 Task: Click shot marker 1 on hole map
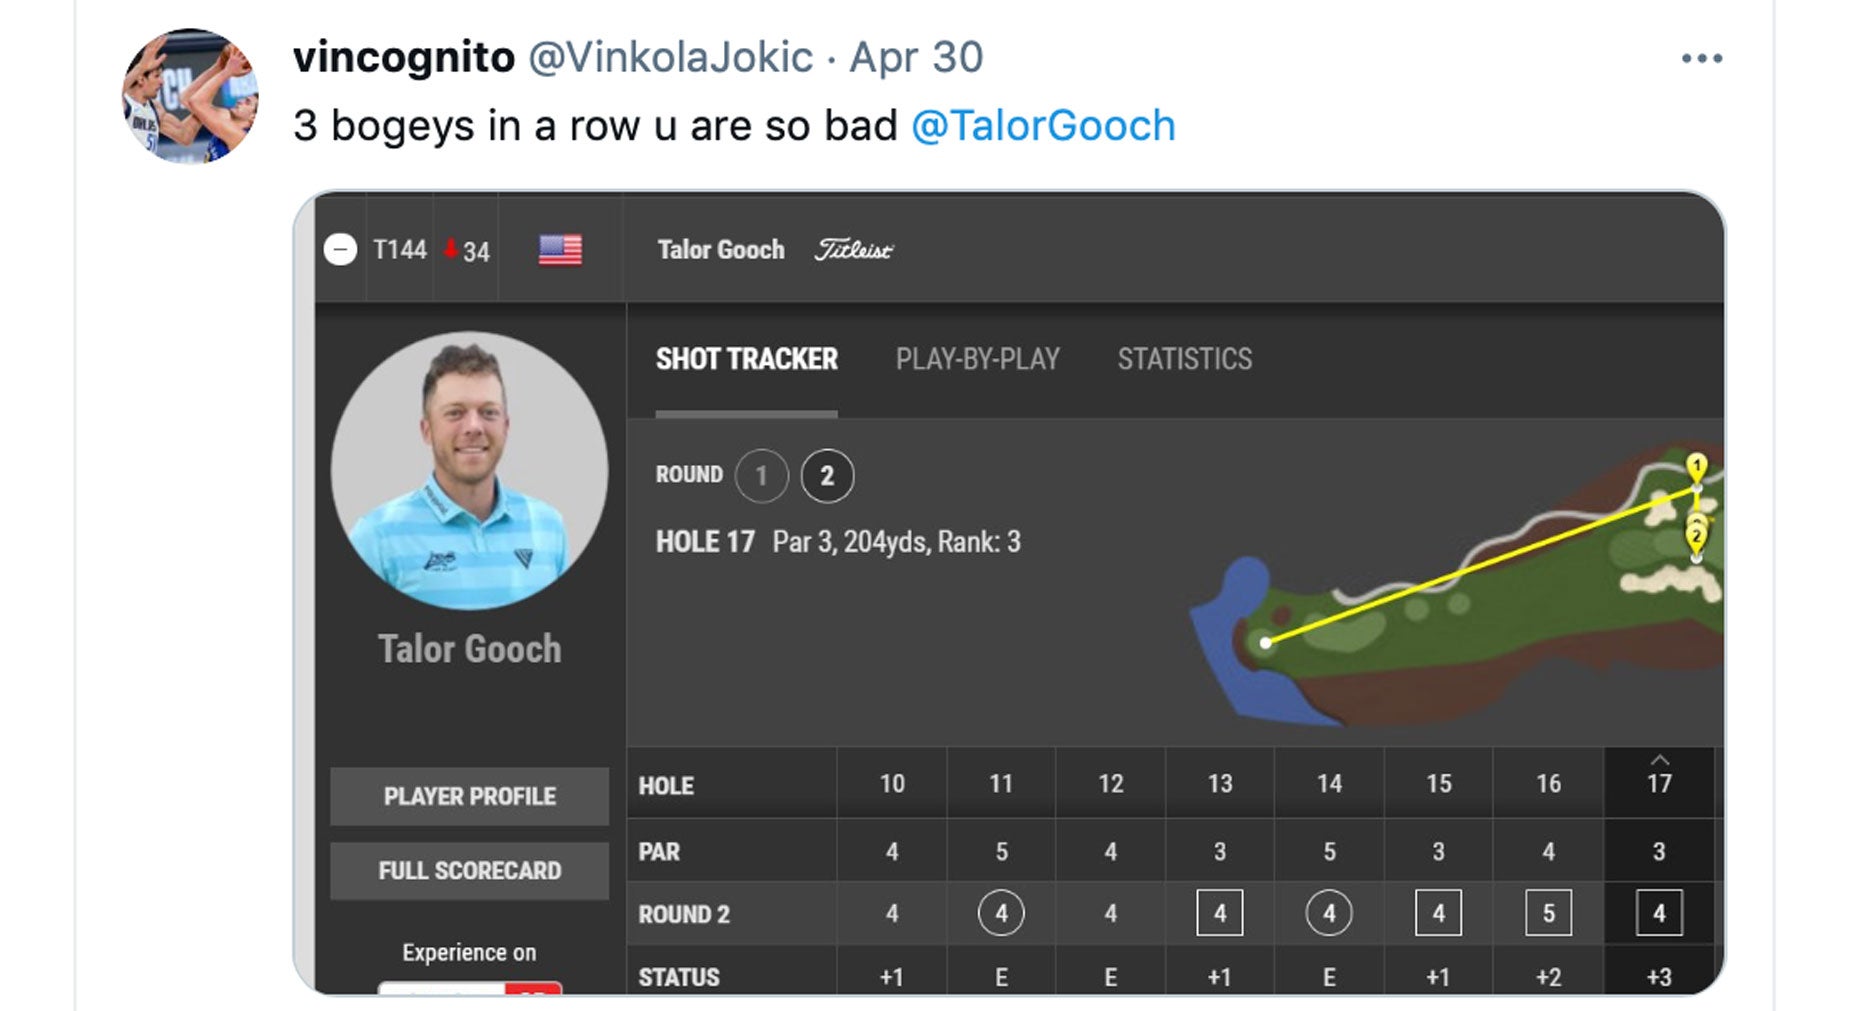coord(1696,468)
